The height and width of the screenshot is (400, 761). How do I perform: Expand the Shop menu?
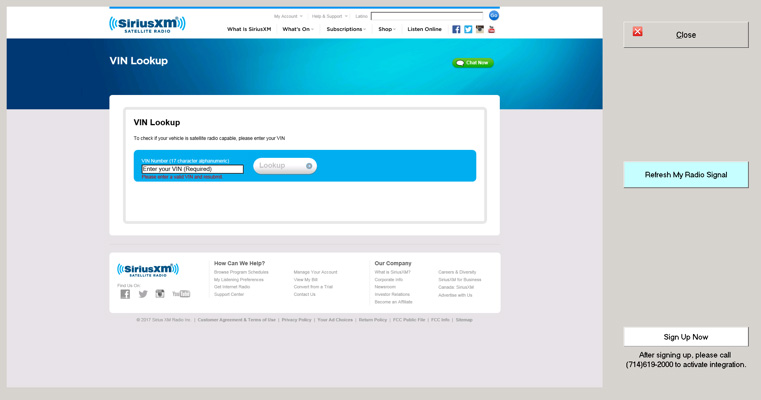[387, 29]
